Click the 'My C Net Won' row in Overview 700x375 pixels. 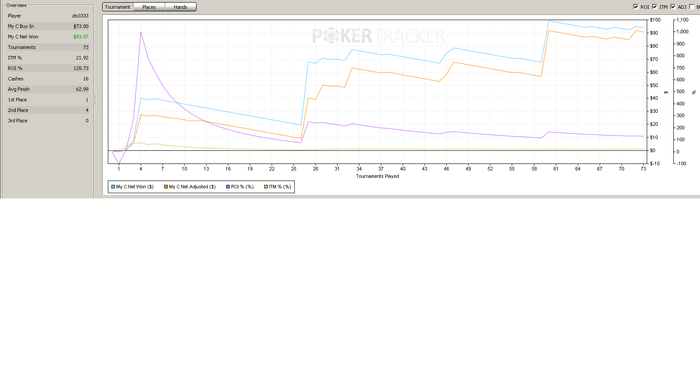click(x=48, y=37)
